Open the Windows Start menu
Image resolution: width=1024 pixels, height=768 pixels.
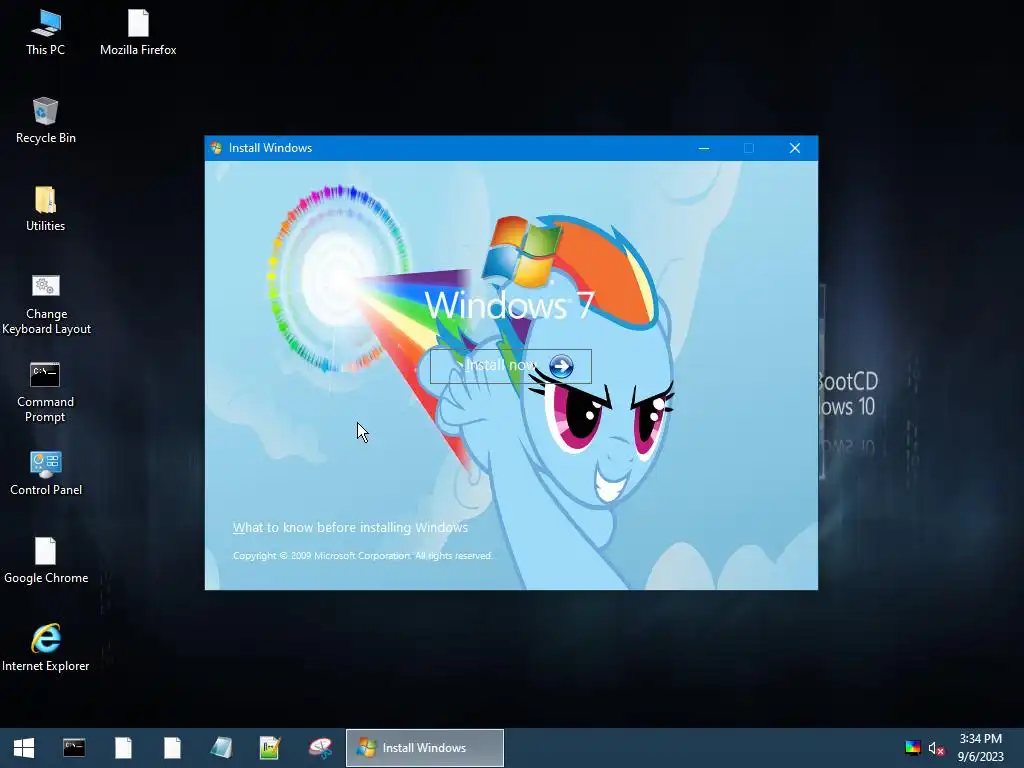pyautogui.click(x=24, y=748)
